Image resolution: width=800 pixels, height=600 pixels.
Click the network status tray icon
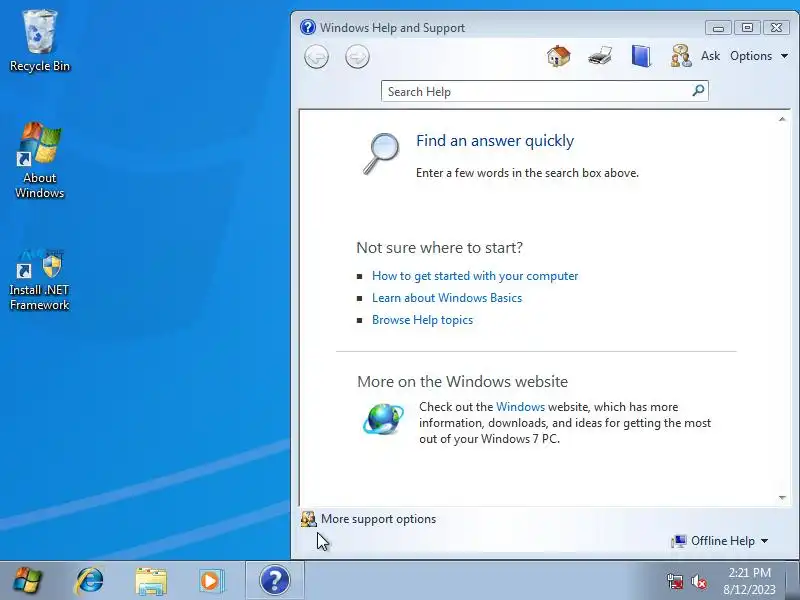[x=675, y=581]
